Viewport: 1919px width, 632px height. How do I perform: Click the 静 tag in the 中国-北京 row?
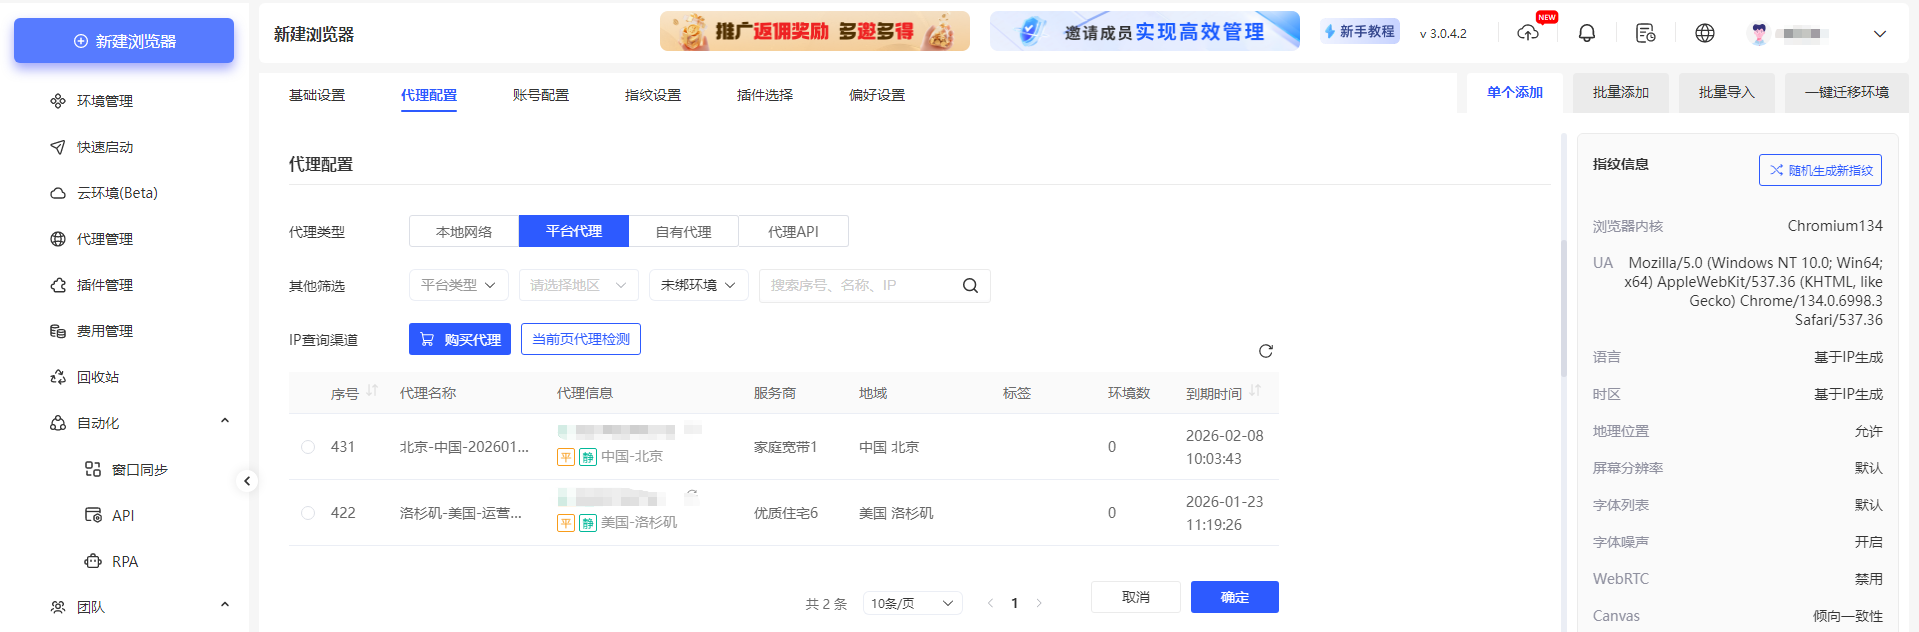[588, 457]
